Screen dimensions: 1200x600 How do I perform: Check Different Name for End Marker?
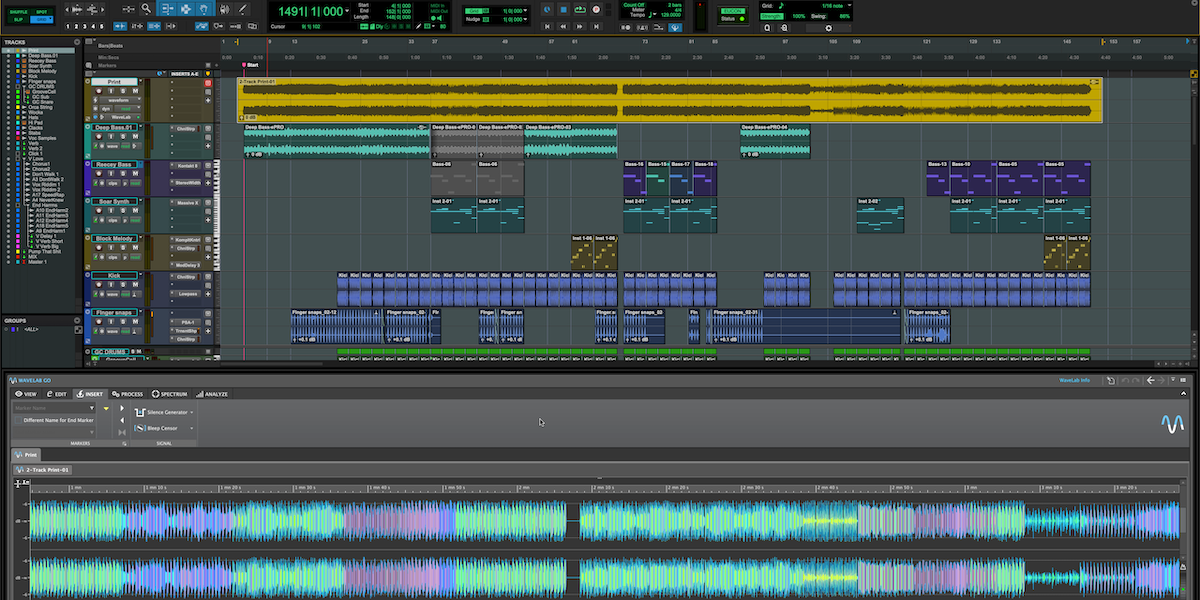point(19,418)
